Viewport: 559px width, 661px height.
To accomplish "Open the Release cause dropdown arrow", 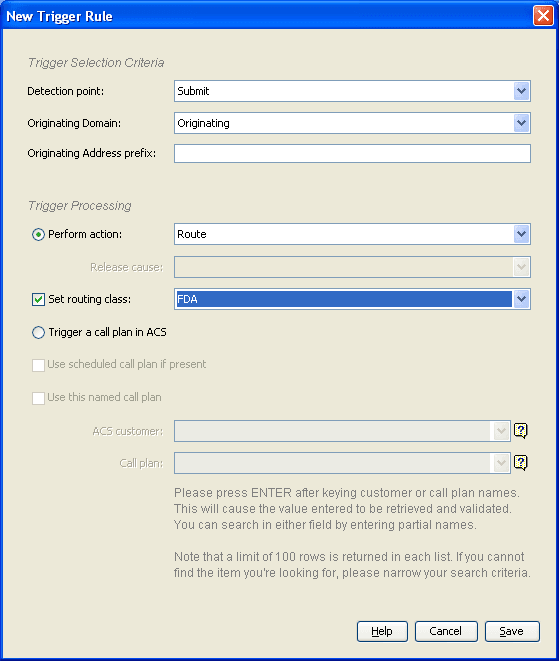I will (x=521, y=267).
